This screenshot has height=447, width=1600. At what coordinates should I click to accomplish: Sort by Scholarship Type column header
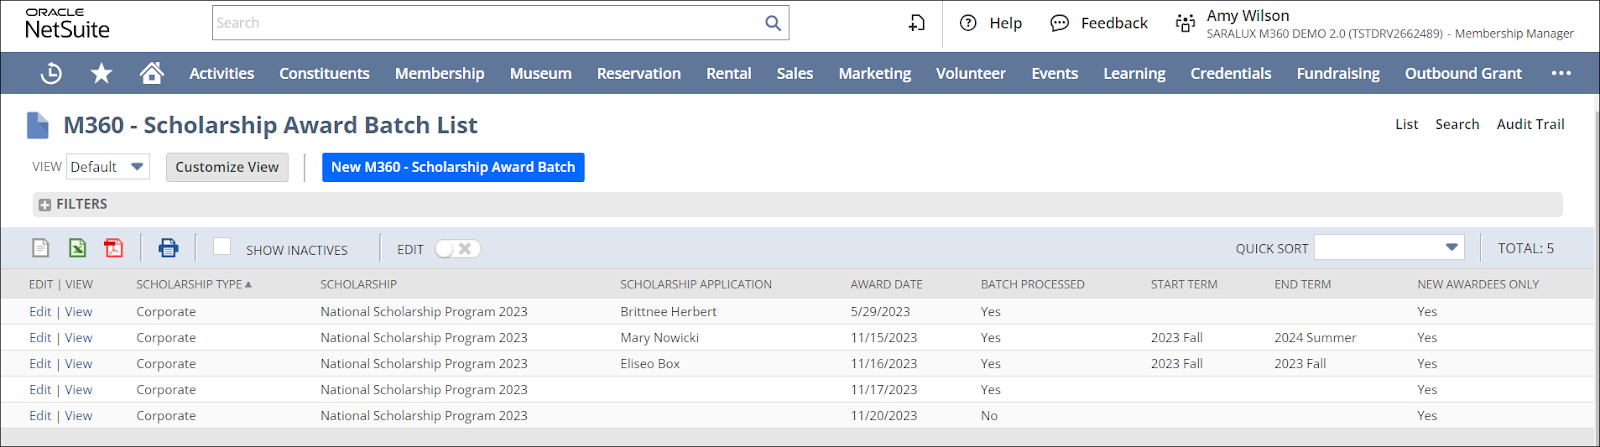coord(189,284)
